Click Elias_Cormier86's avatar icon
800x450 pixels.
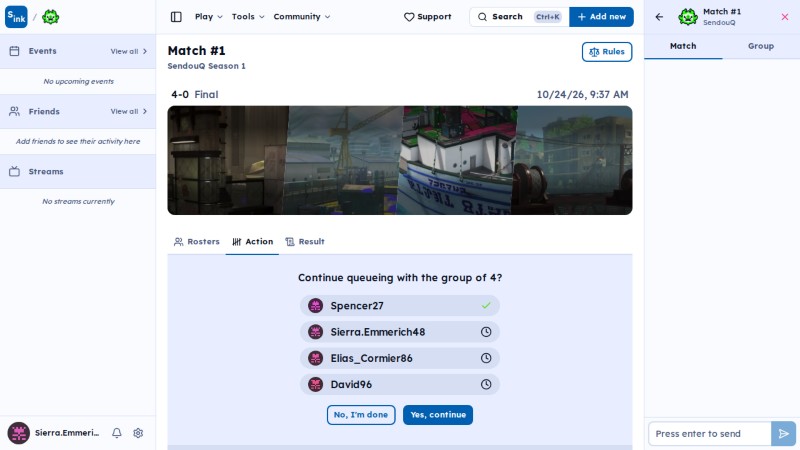(315, 358)
